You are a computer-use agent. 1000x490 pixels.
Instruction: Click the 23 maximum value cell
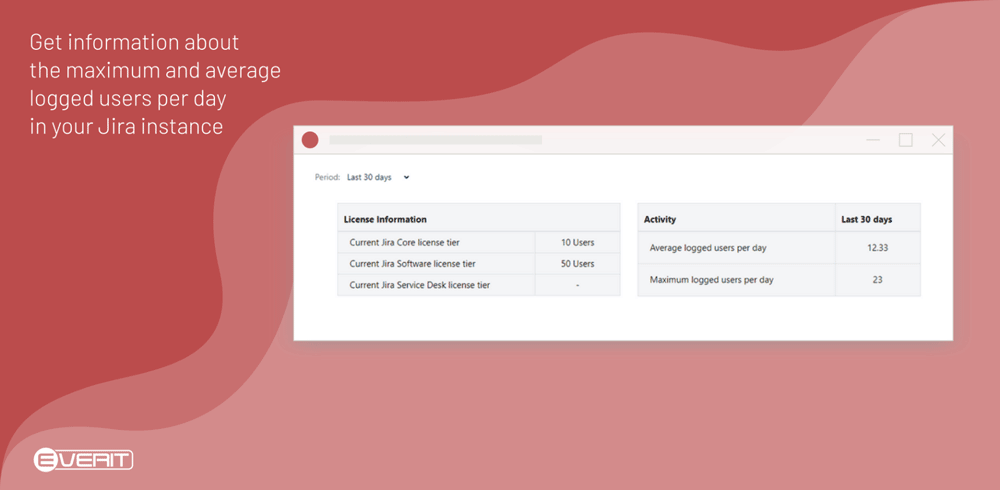coord(878,279)
